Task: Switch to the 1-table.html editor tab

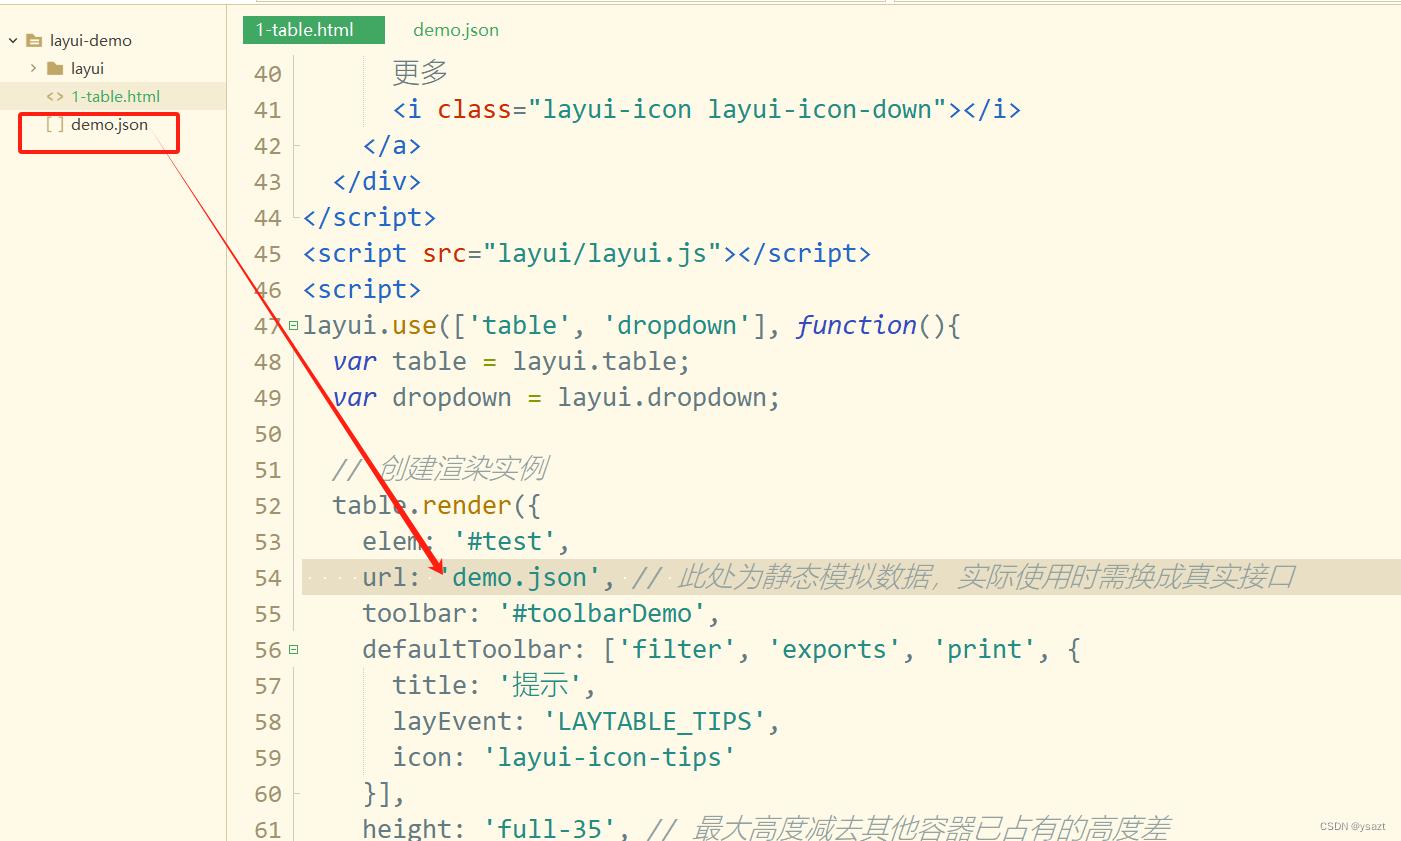Action: [313, 30]
